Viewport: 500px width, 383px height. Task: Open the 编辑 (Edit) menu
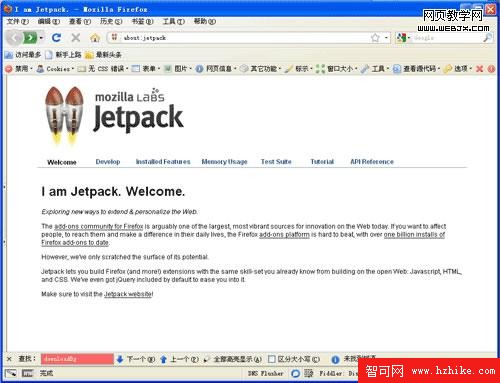49,21
